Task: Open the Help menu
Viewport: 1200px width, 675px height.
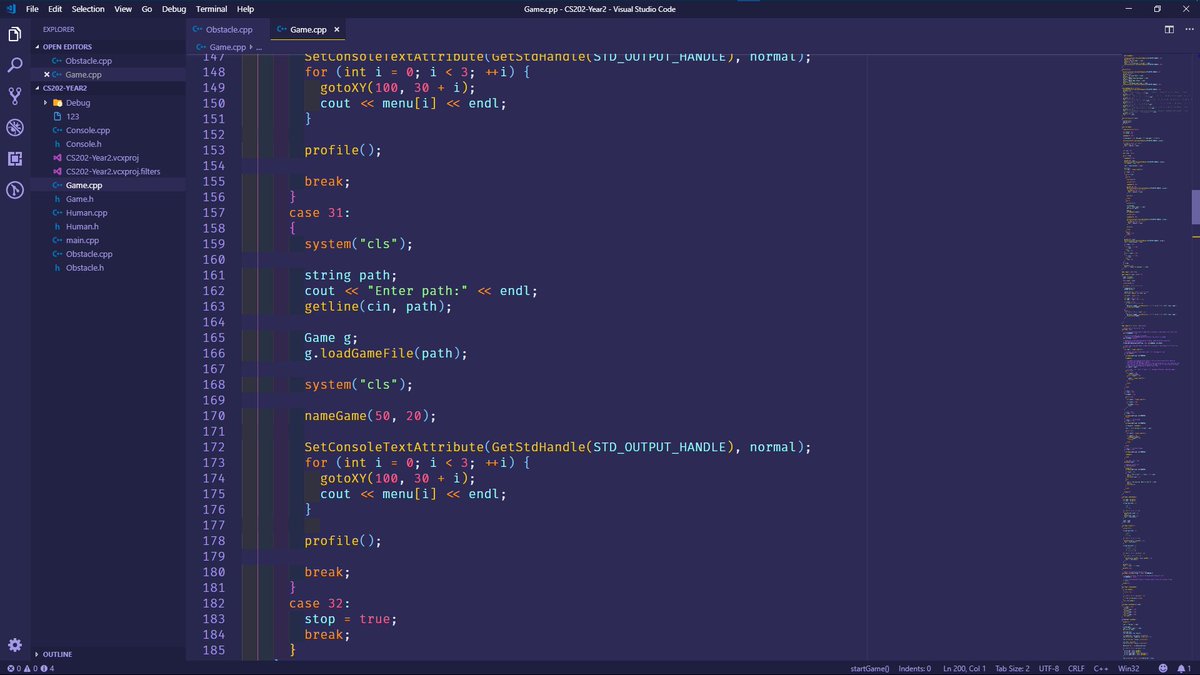Action: pos(245,9)
